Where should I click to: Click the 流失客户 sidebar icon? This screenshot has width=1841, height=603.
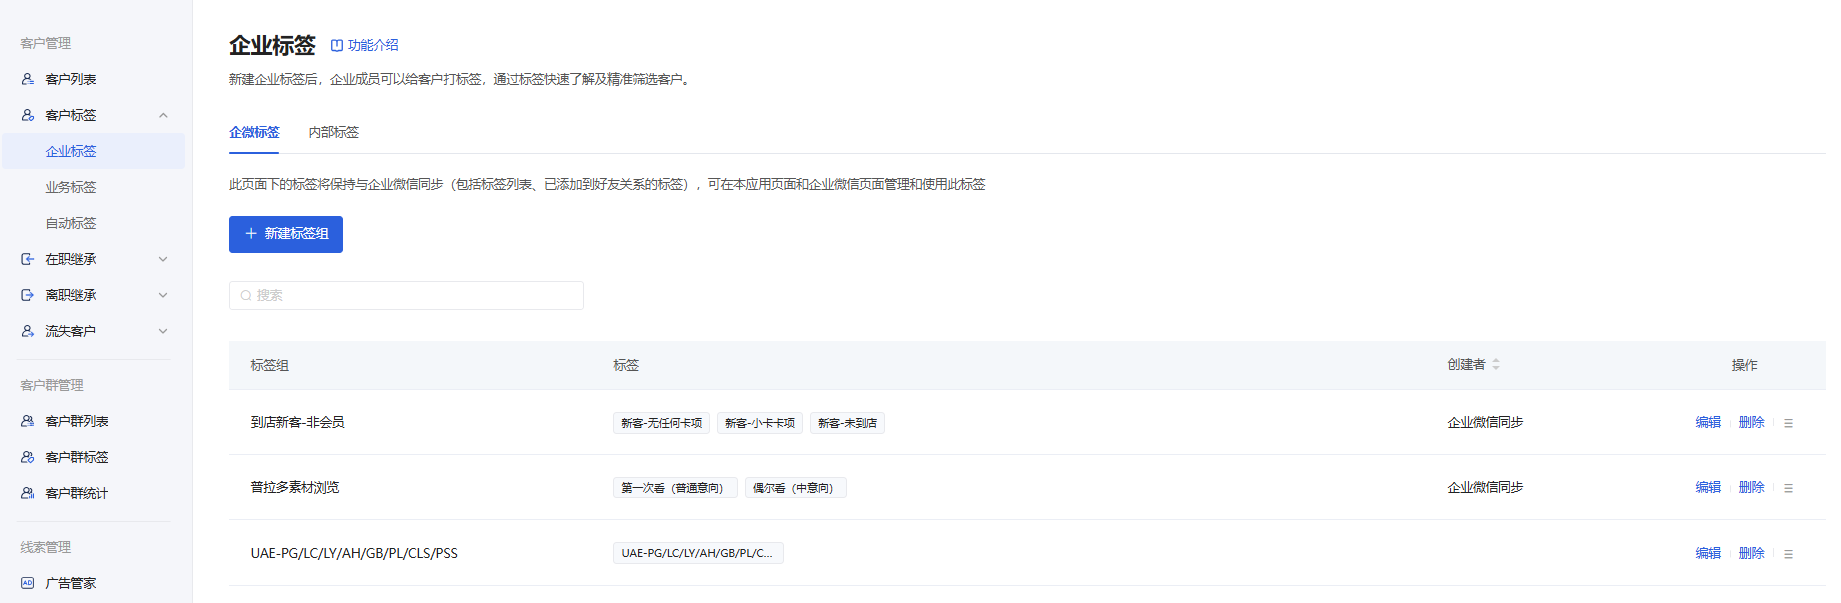point(28,331)
